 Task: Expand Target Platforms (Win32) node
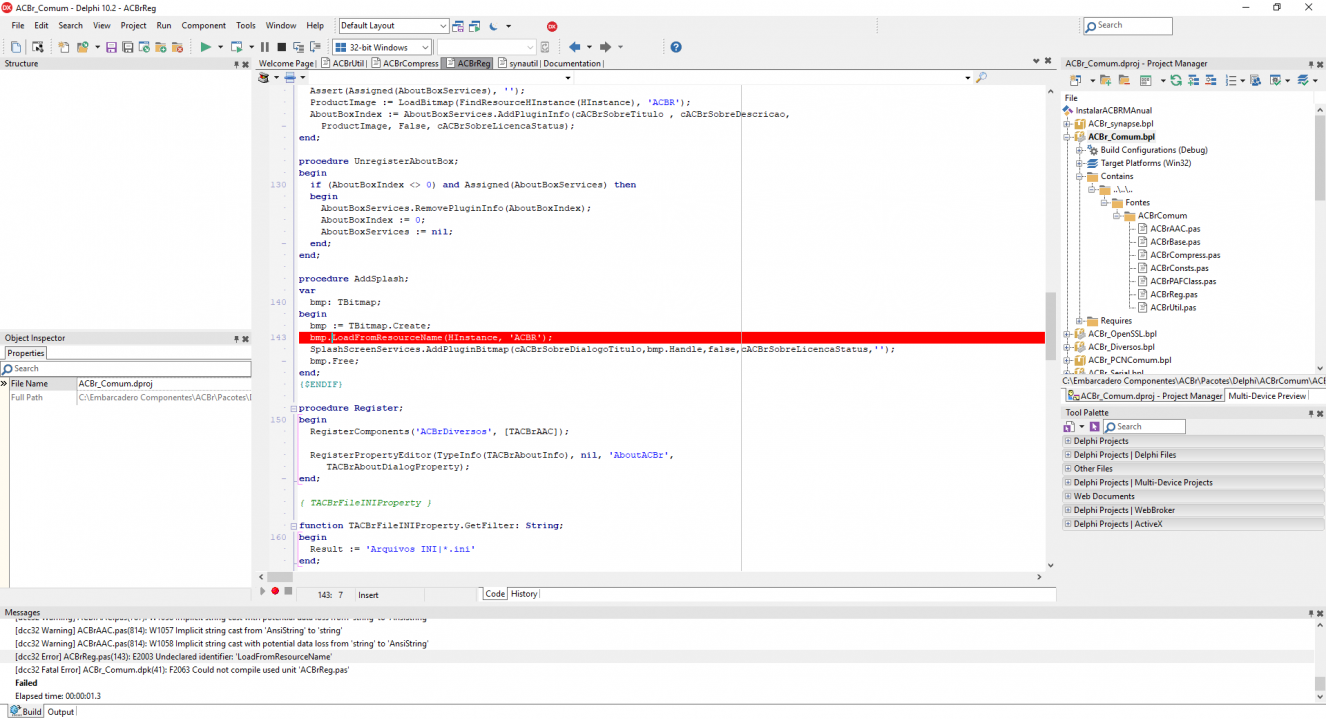(x=1081, y=163)
